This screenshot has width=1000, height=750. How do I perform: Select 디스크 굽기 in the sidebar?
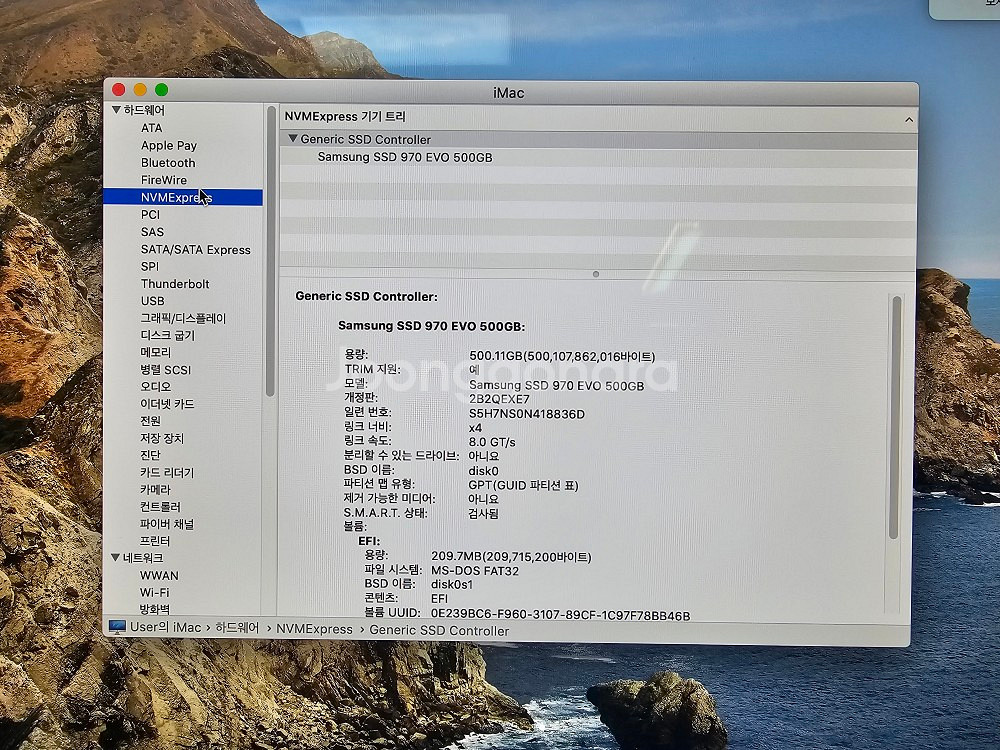point(168,335)
